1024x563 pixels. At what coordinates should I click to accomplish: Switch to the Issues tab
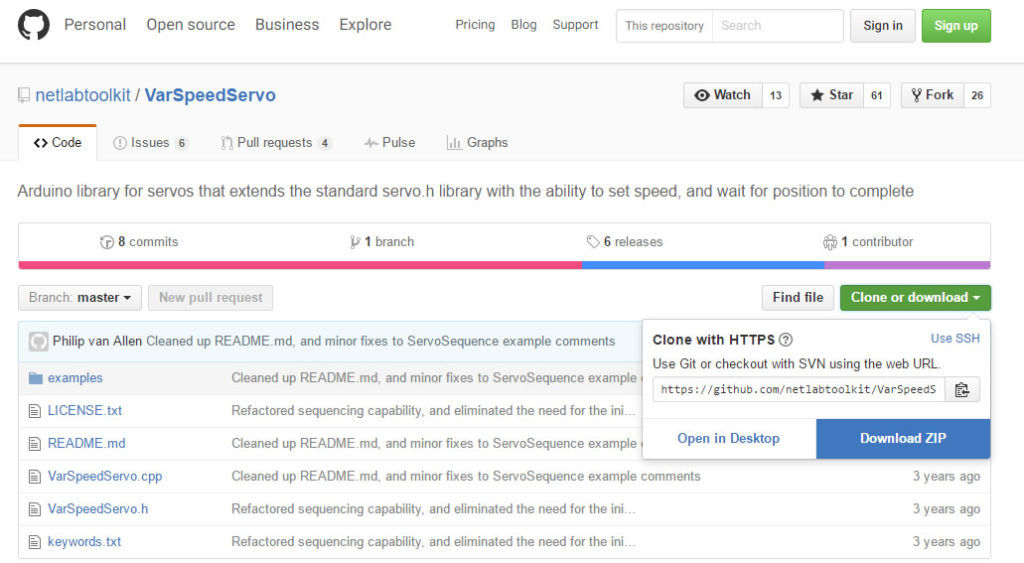(150, 143)
